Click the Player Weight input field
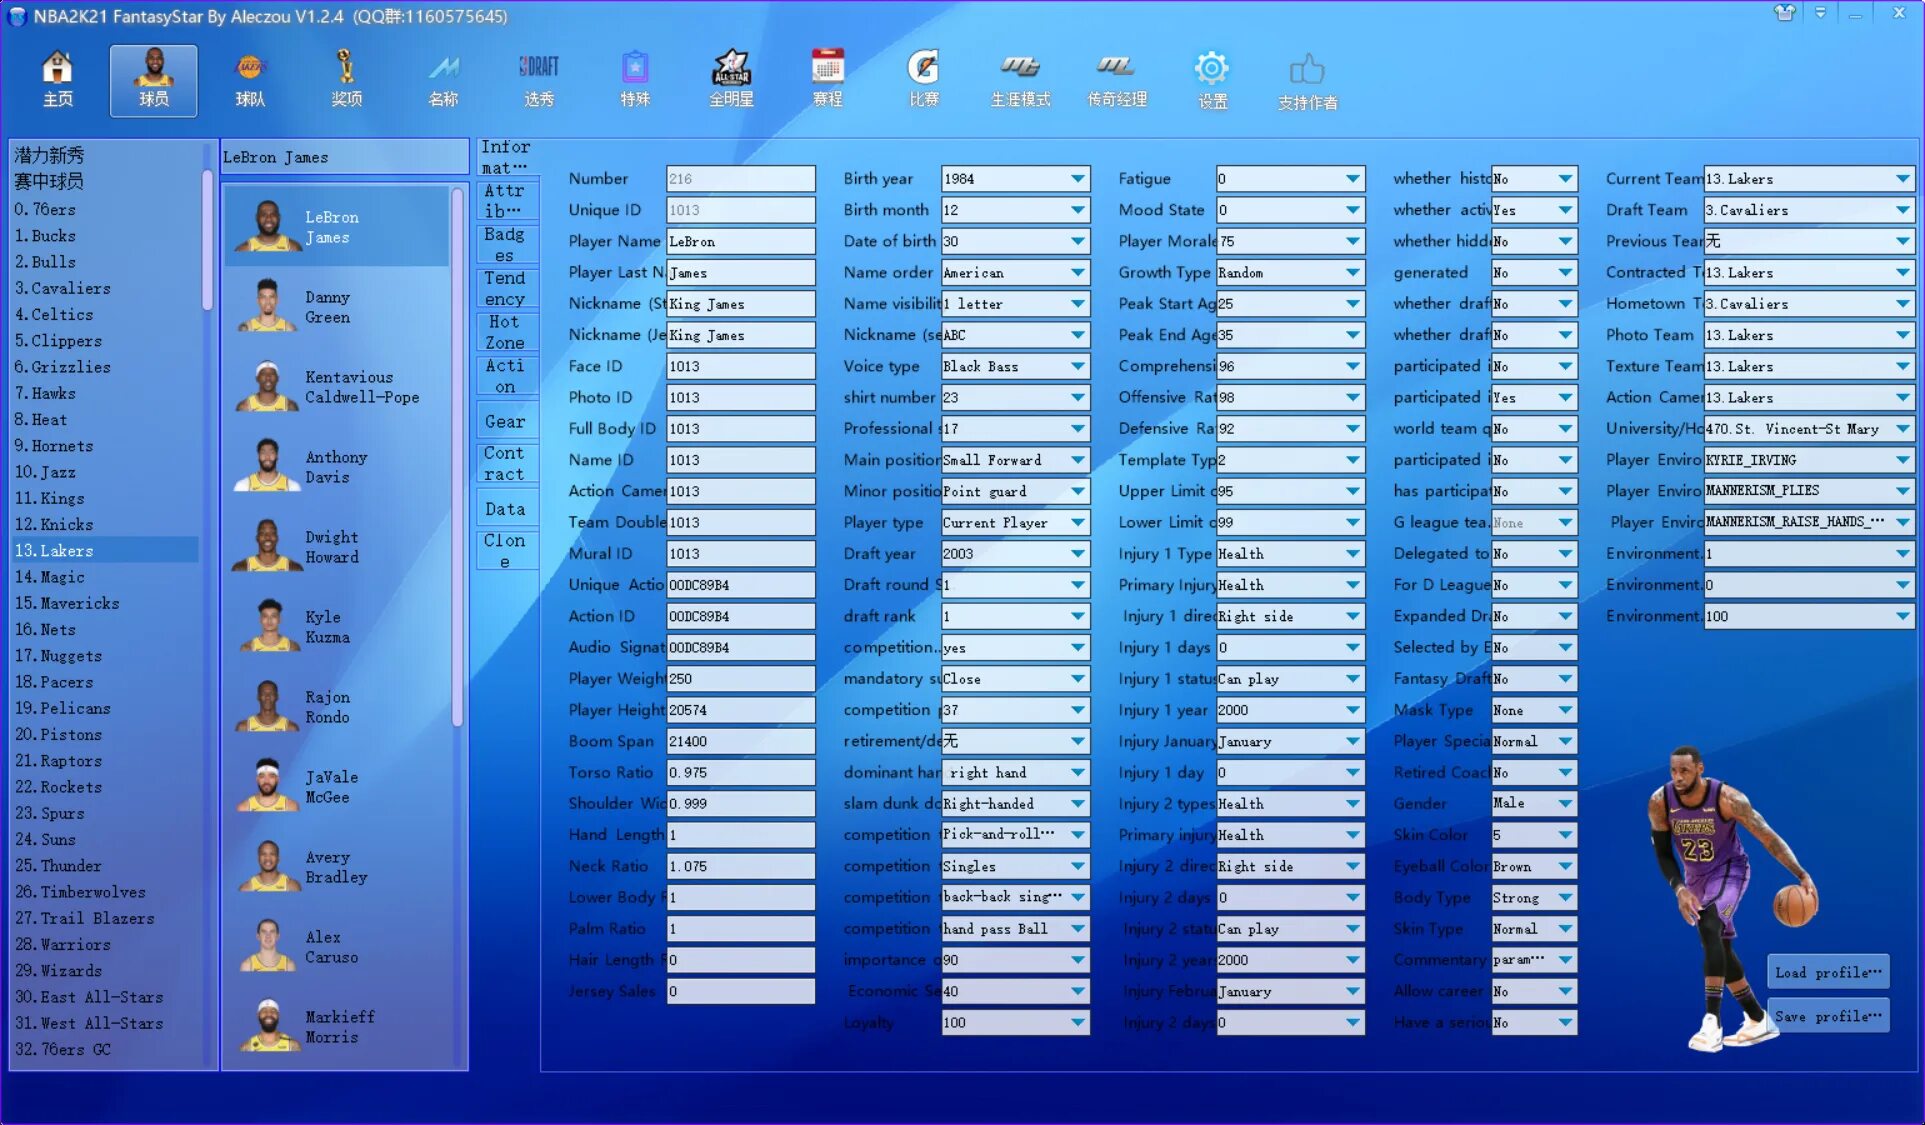 point(741,678)
